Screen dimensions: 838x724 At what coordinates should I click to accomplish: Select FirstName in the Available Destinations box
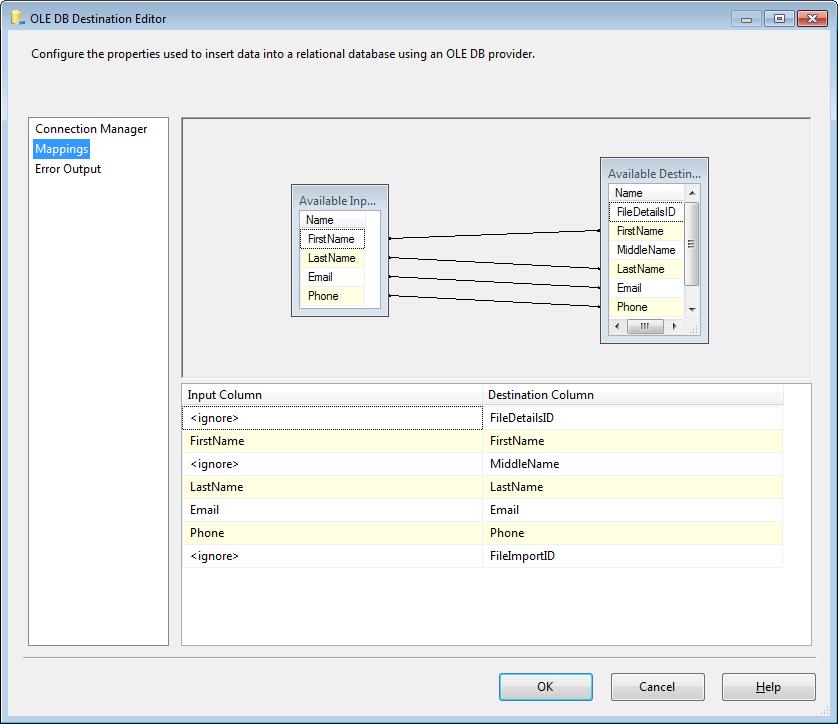pyautogui.click(x=646, y=231)
